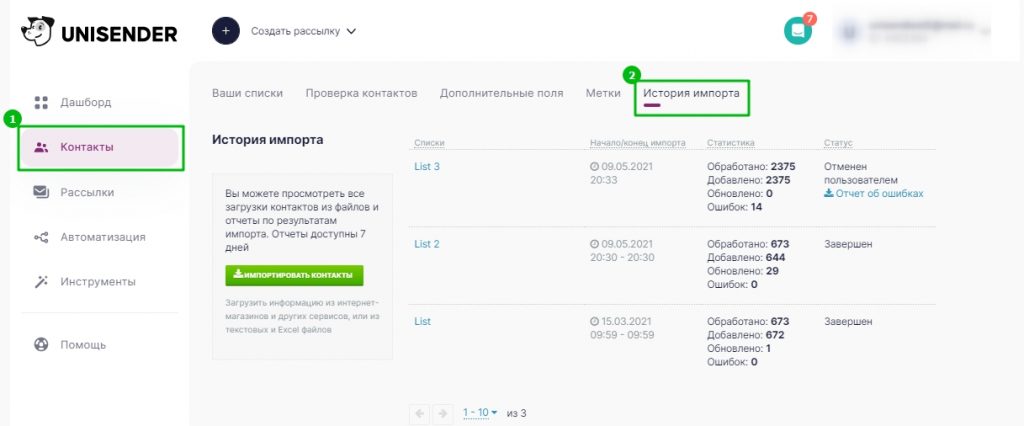Expand the Создать рассылку dropdown
Image resolution: width=1024 pixels, height=426 pixels.
tap(304, 31)
